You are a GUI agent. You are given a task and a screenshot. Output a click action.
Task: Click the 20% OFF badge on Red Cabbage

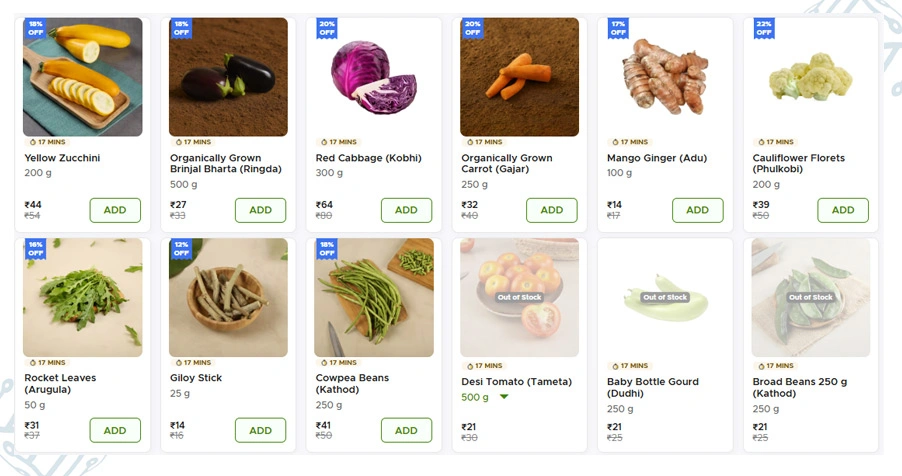tap(326, 28)
